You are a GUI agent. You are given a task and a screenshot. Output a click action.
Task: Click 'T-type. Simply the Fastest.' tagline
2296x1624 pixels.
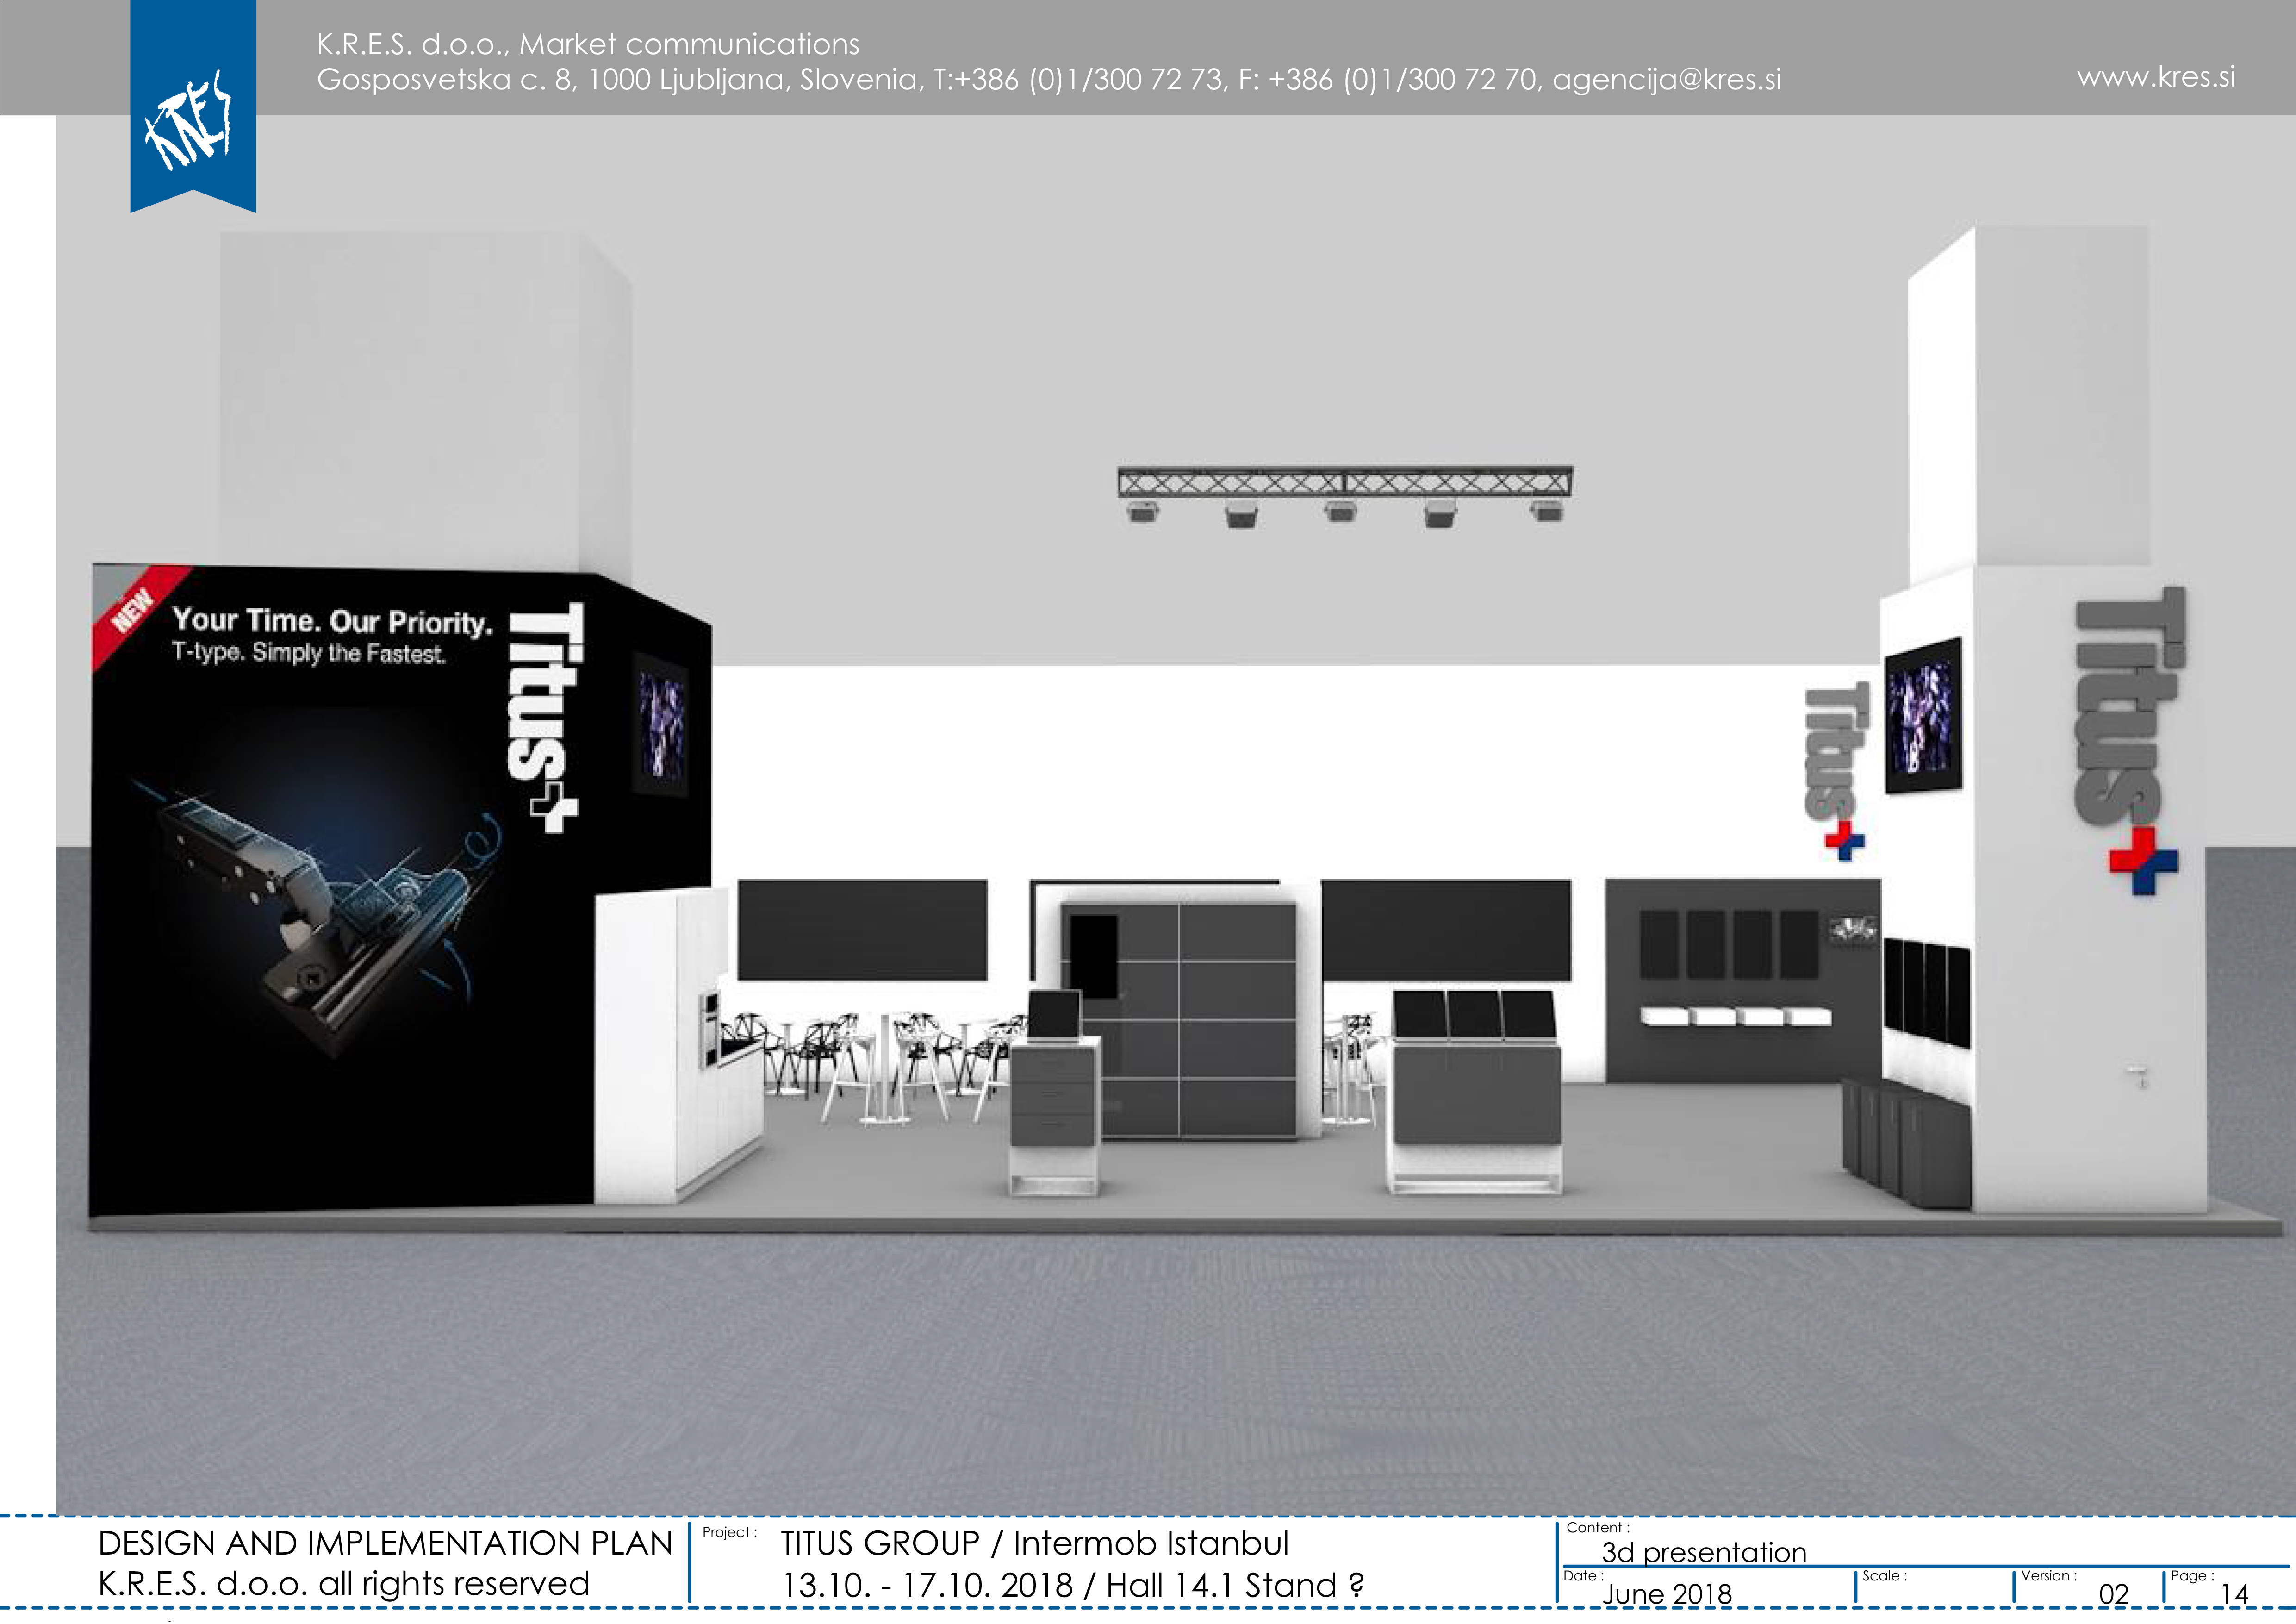point(309,653)
